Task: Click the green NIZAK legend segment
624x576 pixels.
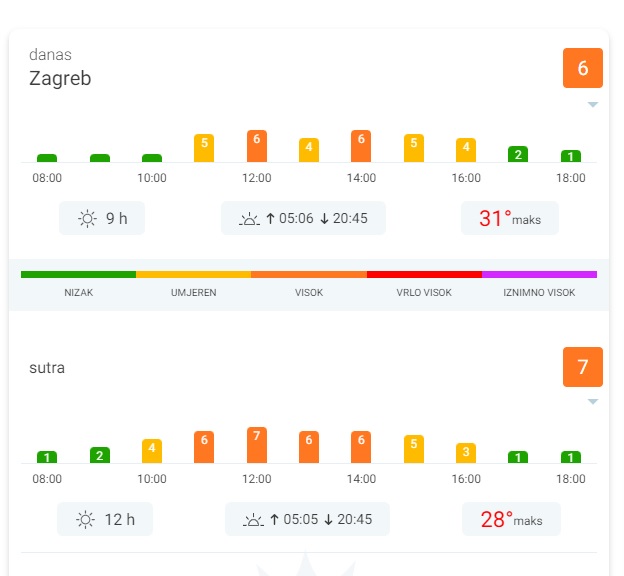Action: (x=78, y=274)
